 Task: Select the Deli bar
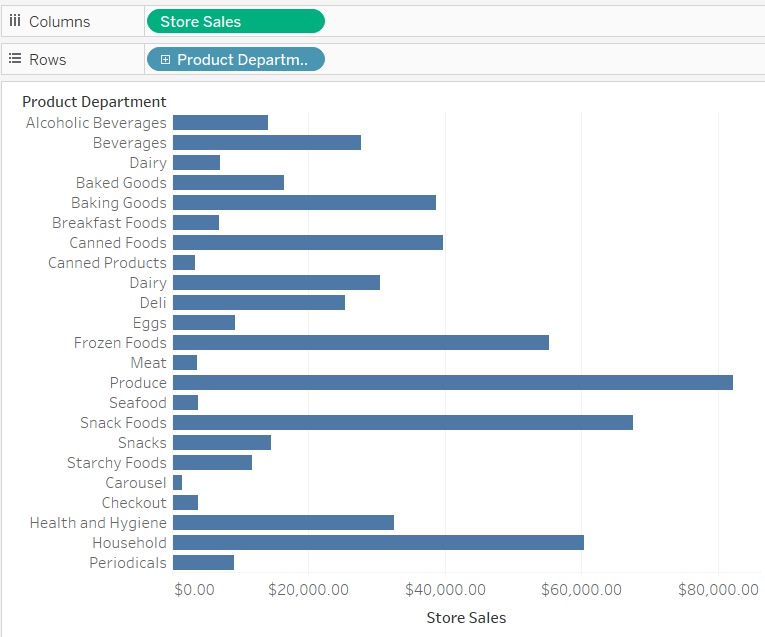pyautogui.click(x=259, y=302)
